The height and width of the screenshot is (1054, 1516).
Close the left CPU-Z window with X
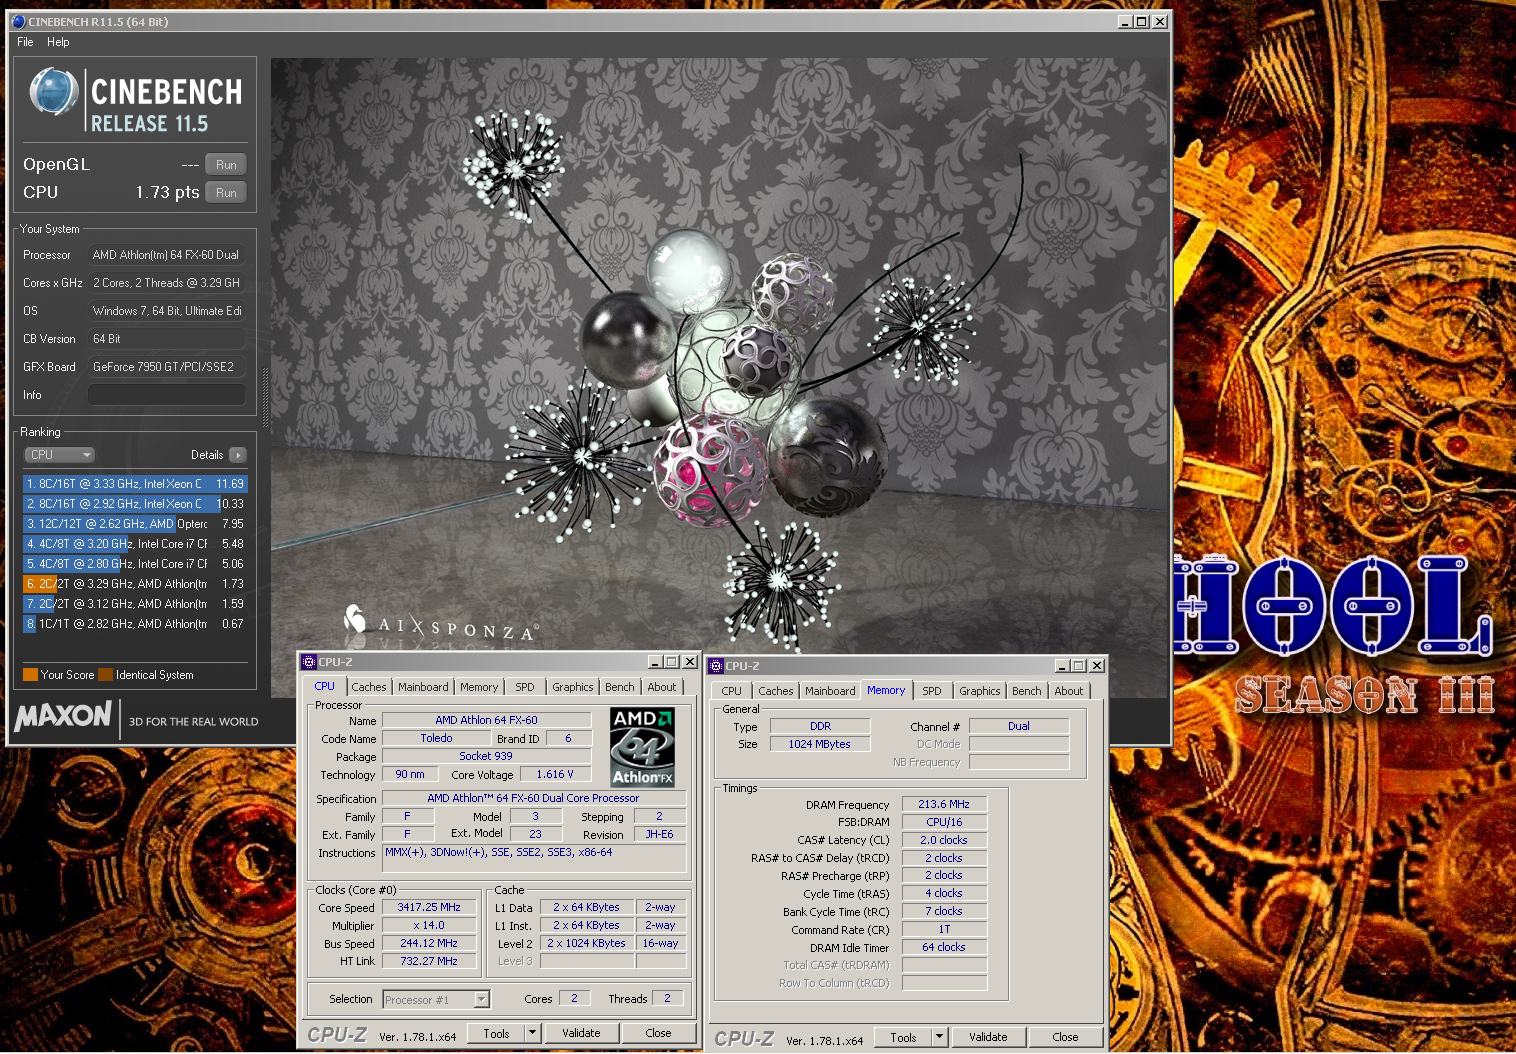(x=689, y=662)
